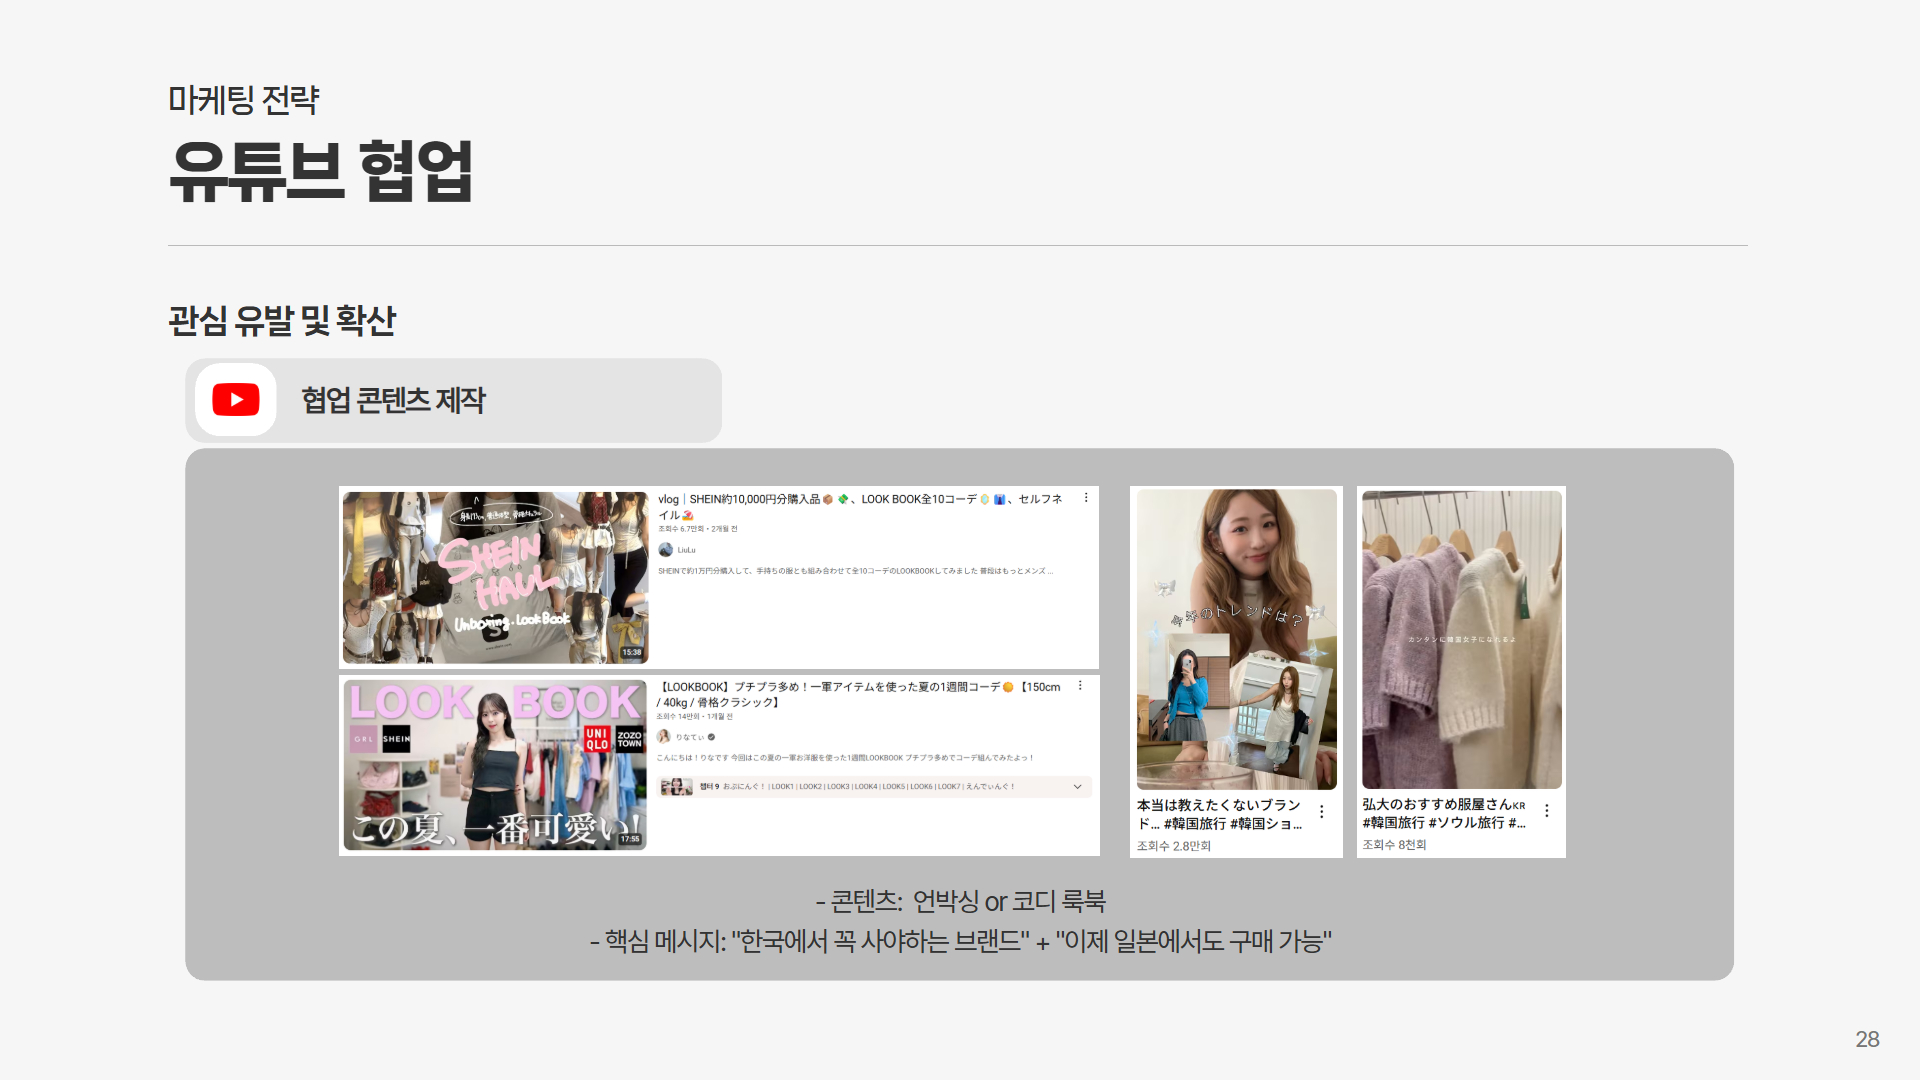The image size is (1920, 1080).
Task: Click the LiuLu channel avatar
Action: [666, 550]
